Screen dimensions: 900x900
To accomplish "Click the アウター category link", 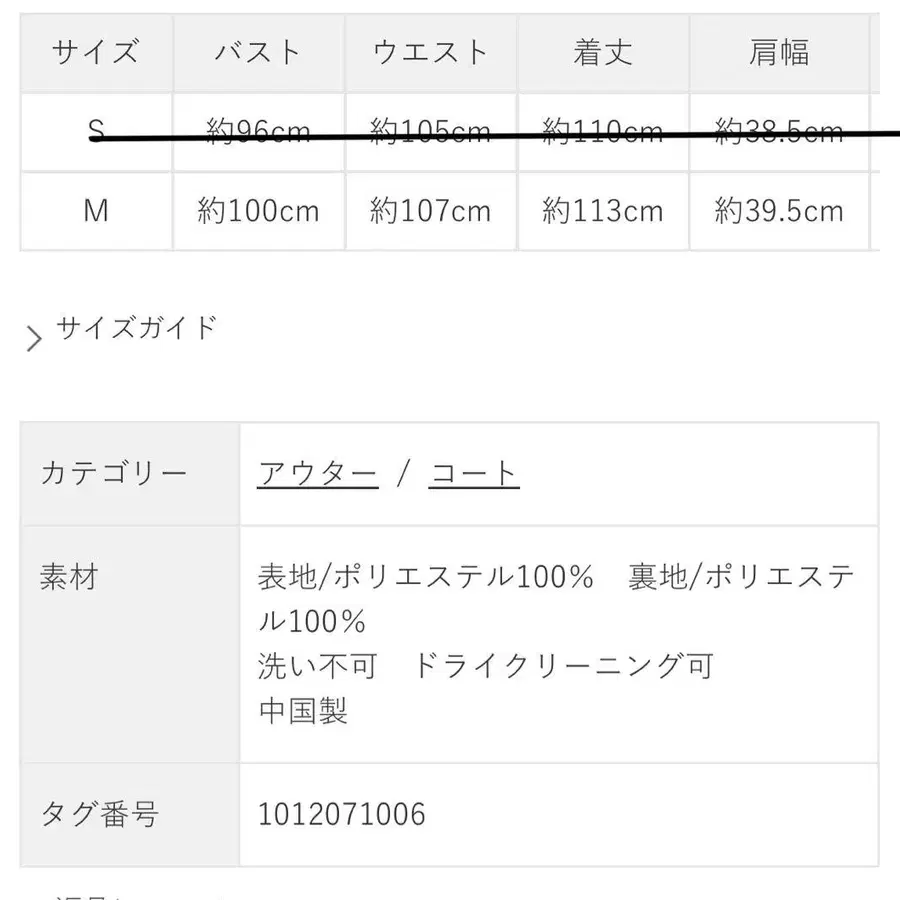I will [x=317, y=471].
